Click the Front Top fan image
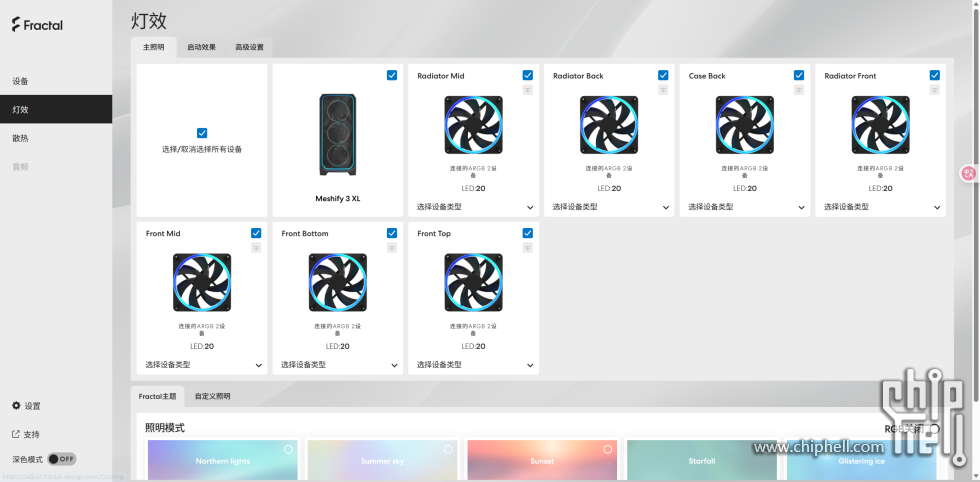This screenshot has width=980, height=482. [473, 283]
